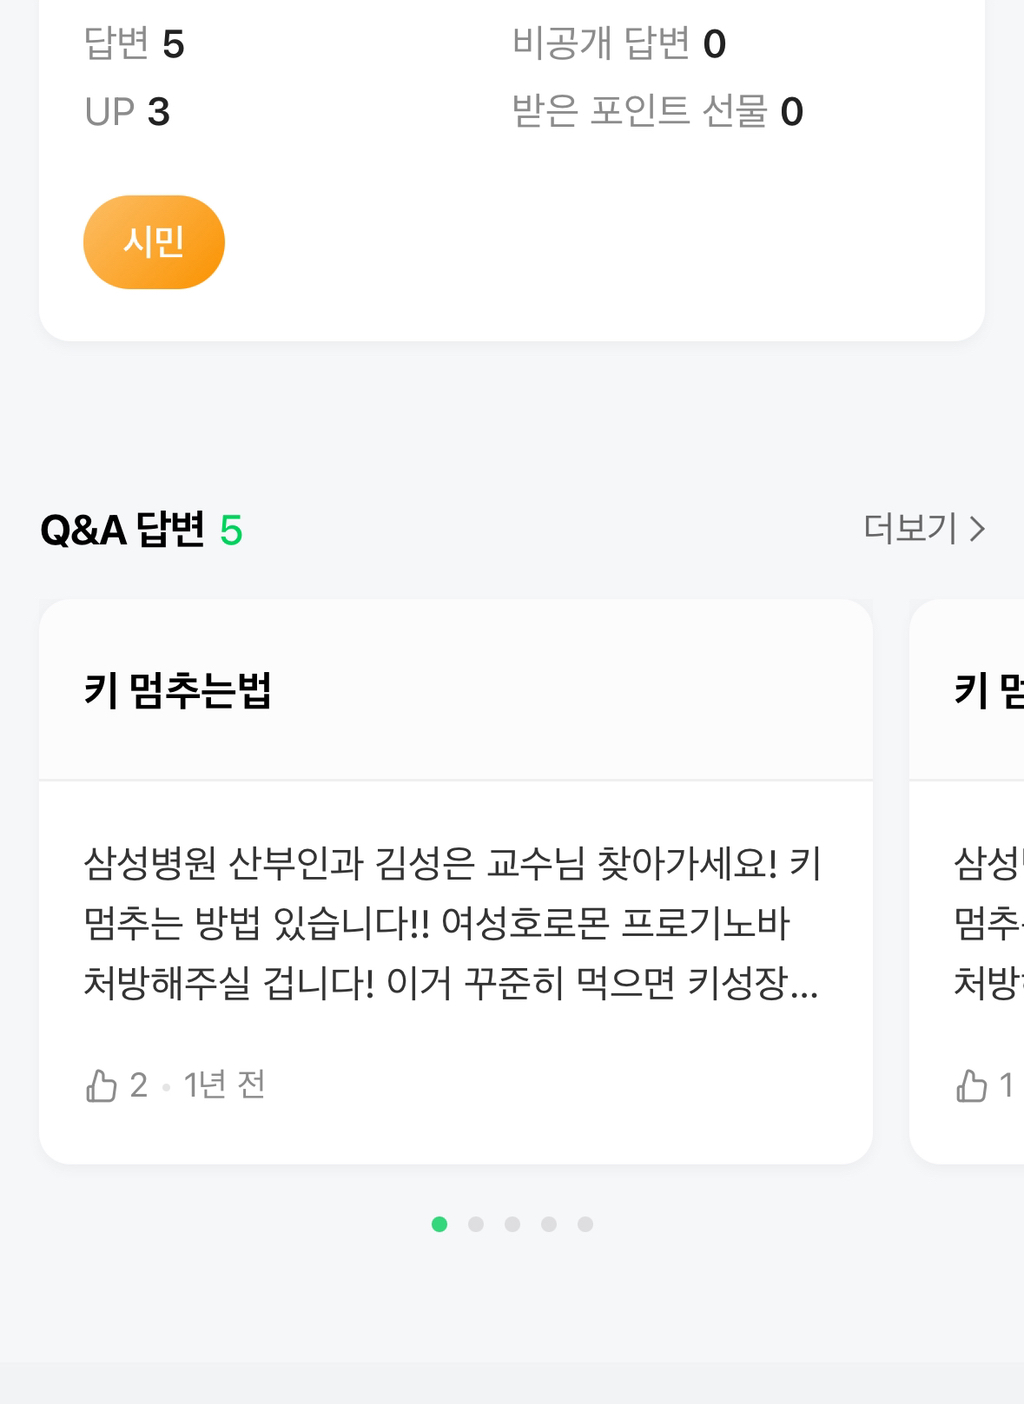Screen dimensions: 1024x1404
Task: Tap thumbs-up icon on the partially visible card
Action: 971,1085
